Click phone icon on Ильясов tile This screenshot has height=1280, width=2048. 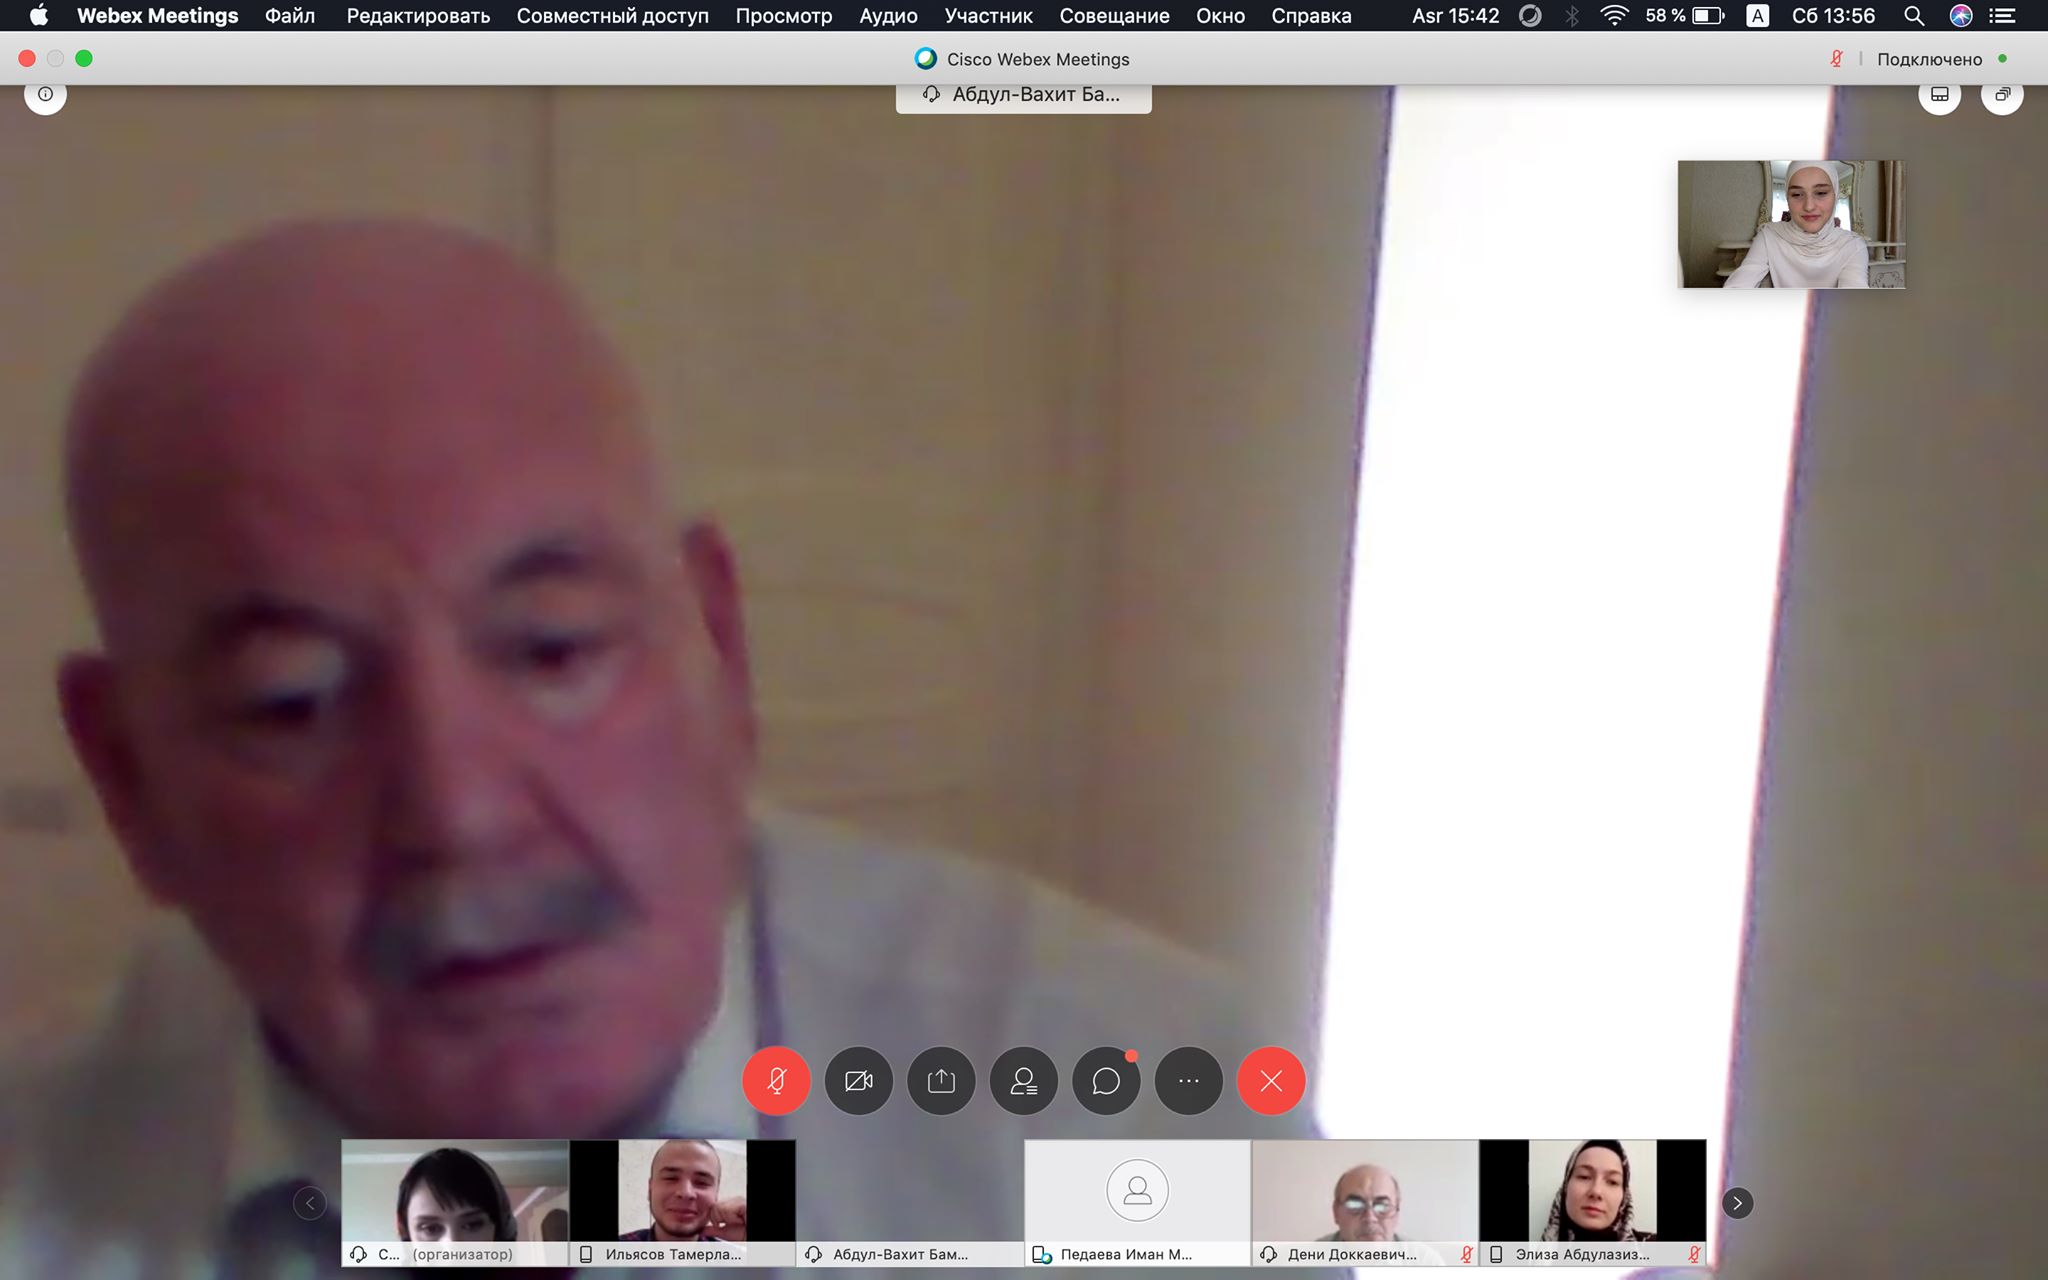click(x=586, y=1254)
